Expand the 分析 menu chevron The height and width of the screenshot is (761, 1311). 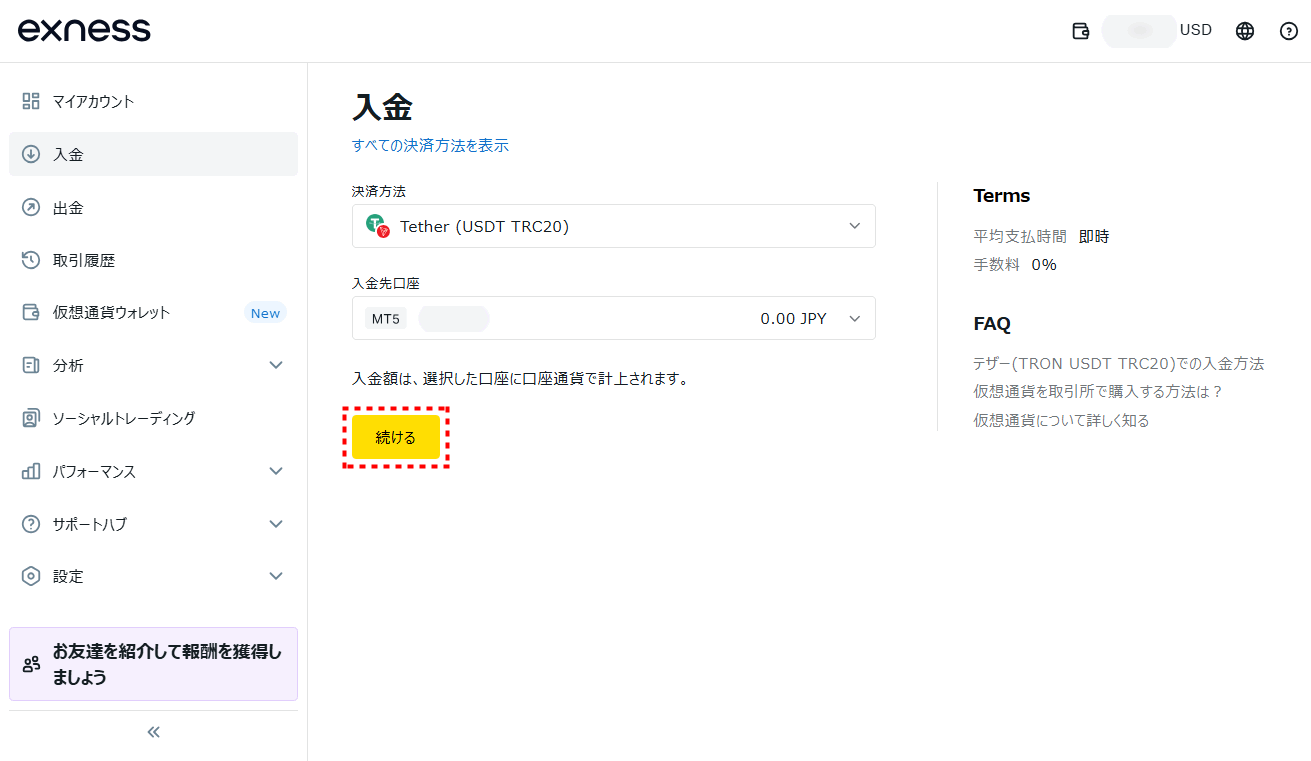(277, 365)
